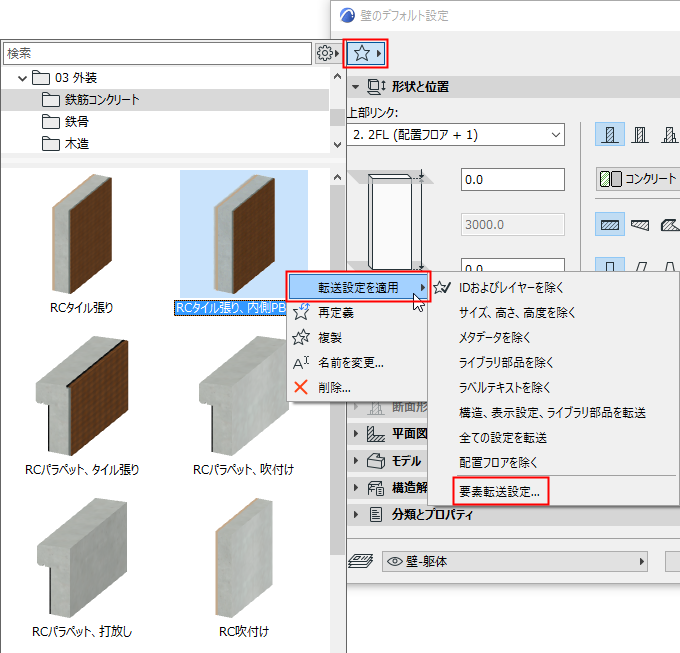Select 構造、表示設定、ライブラリ部品を転送 option
The image size is (680, 653).
(553, 412)
